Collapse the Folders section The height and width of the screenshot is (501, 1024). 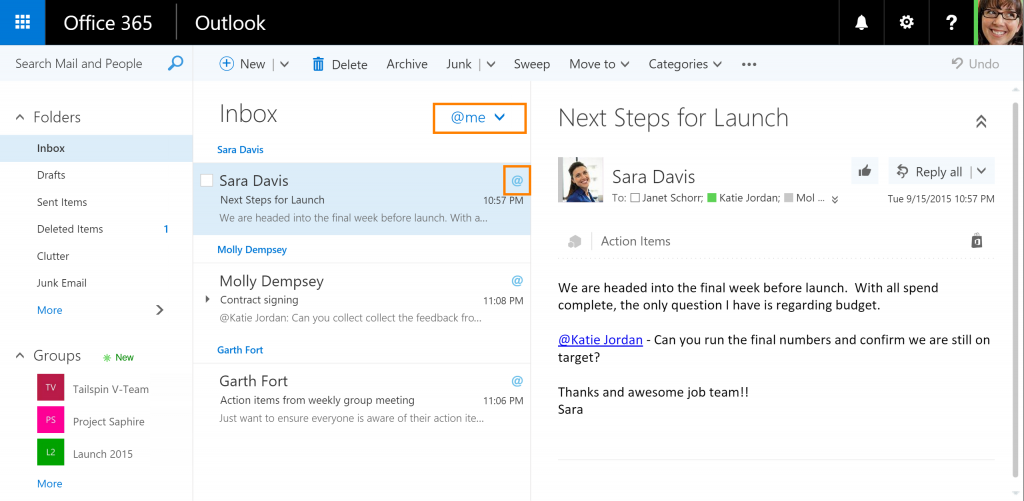20,117
